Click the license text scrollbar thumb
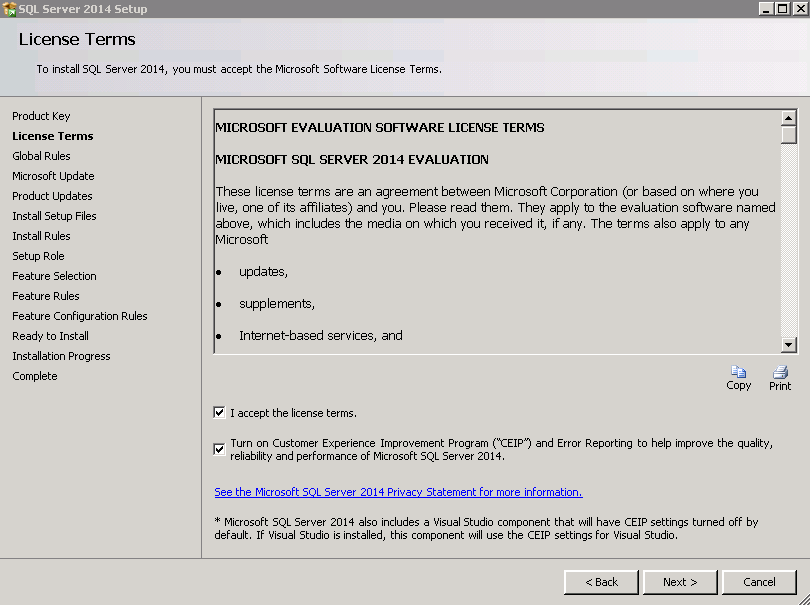Image resolution: width=810 pixels, height=605 pixels. [x=788, y=135]
